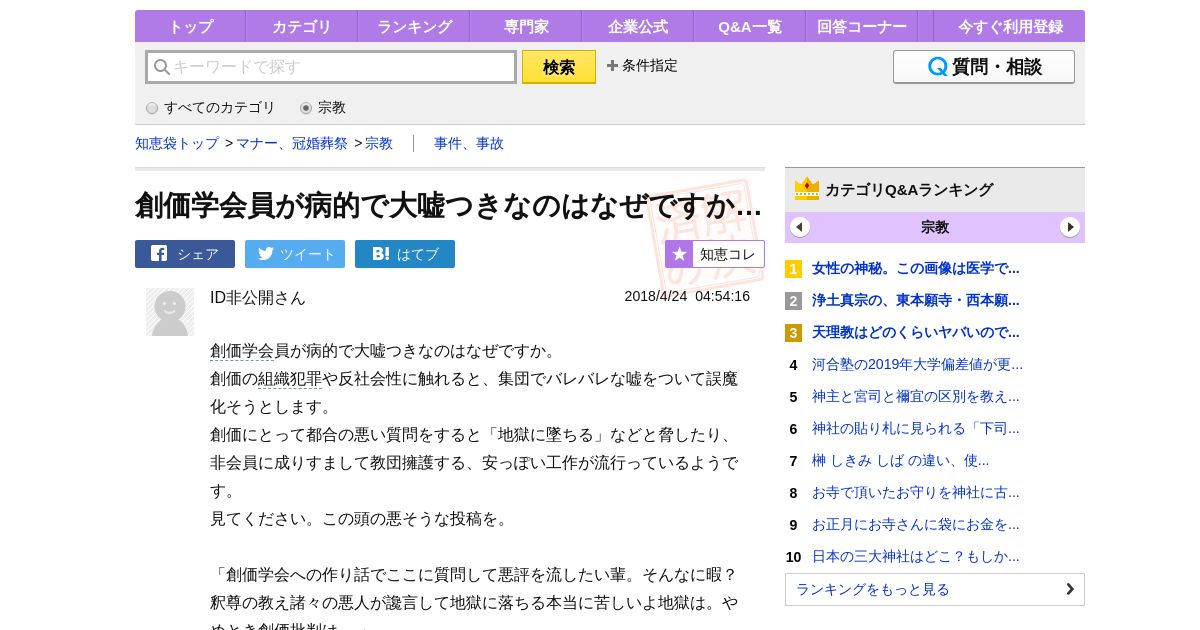Click カテゴリQ&Aランキング heading text
The width and height of the screenshot is (1200, 630).
click(909, 189)
